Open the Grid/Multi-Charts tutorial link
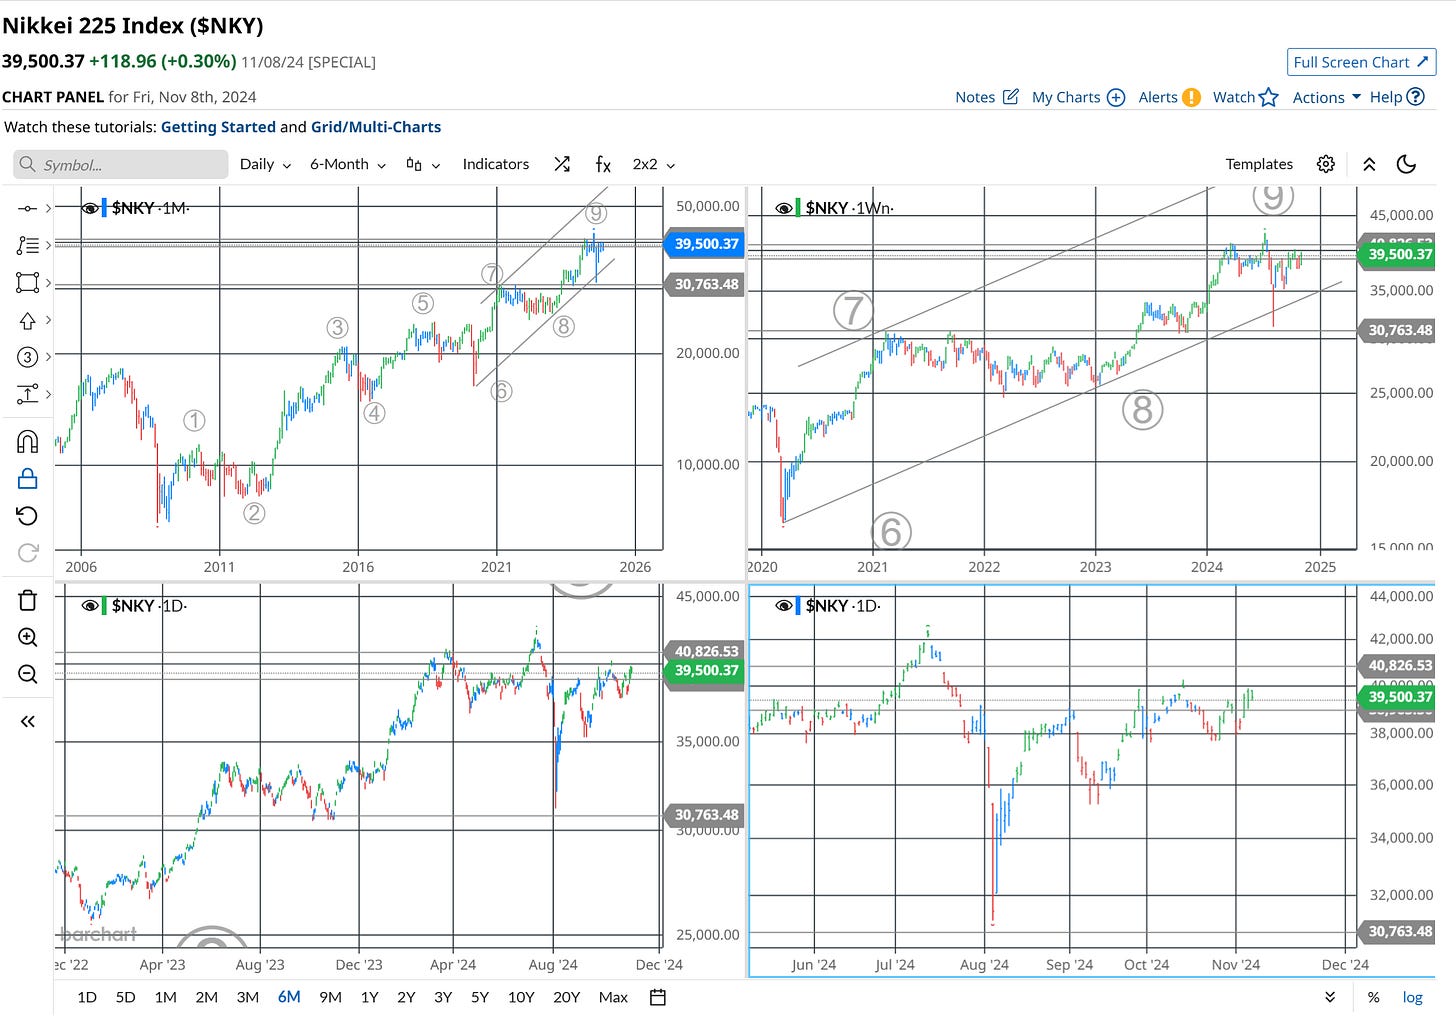 click(376, 127)
